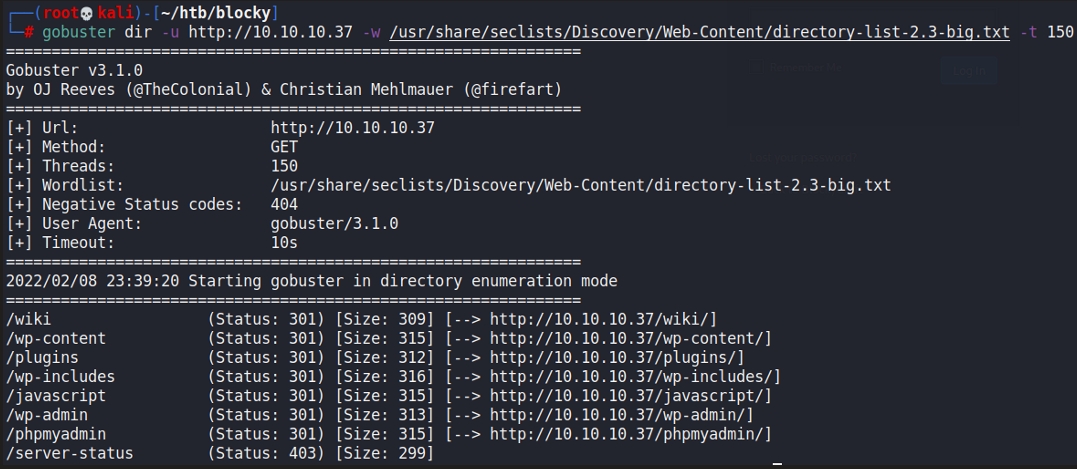Click the Wordlist path value in settings
Screen dimensions: 1077x469
[x=580, y=185]
